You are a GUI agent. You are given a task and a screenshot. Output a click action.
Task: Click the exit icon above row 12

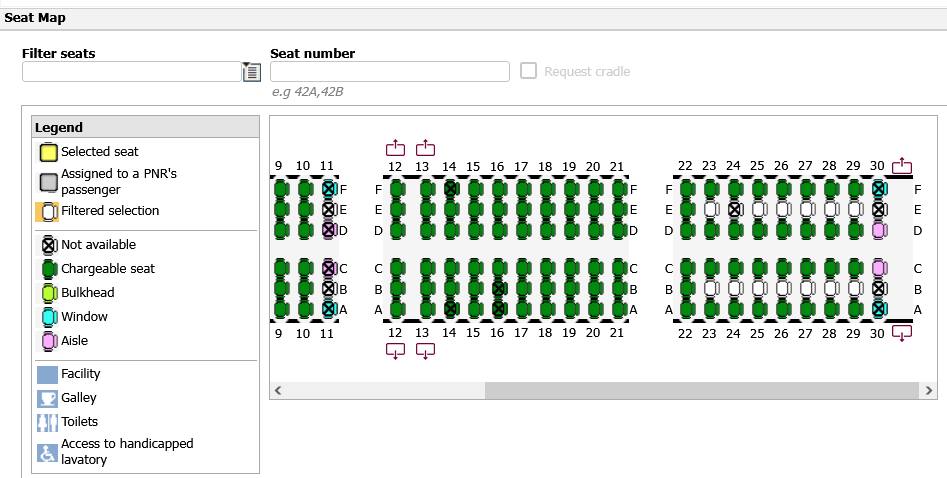pos(395,148)
